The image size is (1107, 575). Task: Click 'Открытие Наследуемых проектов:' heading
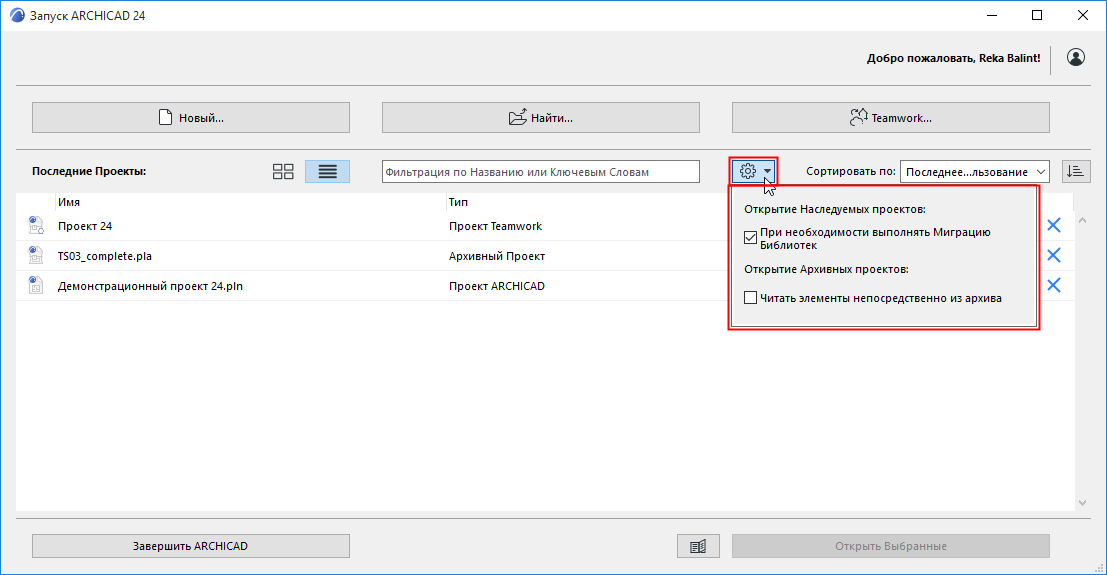834,209
